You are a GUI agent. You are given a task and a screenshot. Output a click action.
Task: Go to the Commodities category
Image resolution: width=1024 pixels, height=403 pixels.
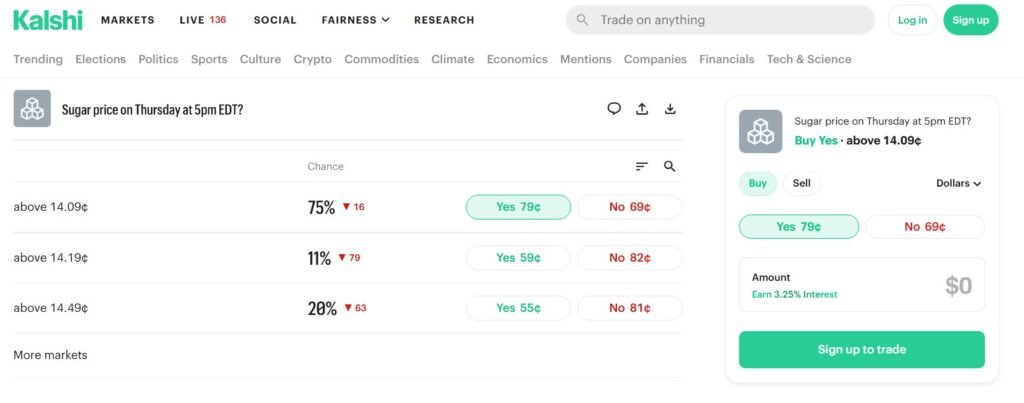(381, 59)
